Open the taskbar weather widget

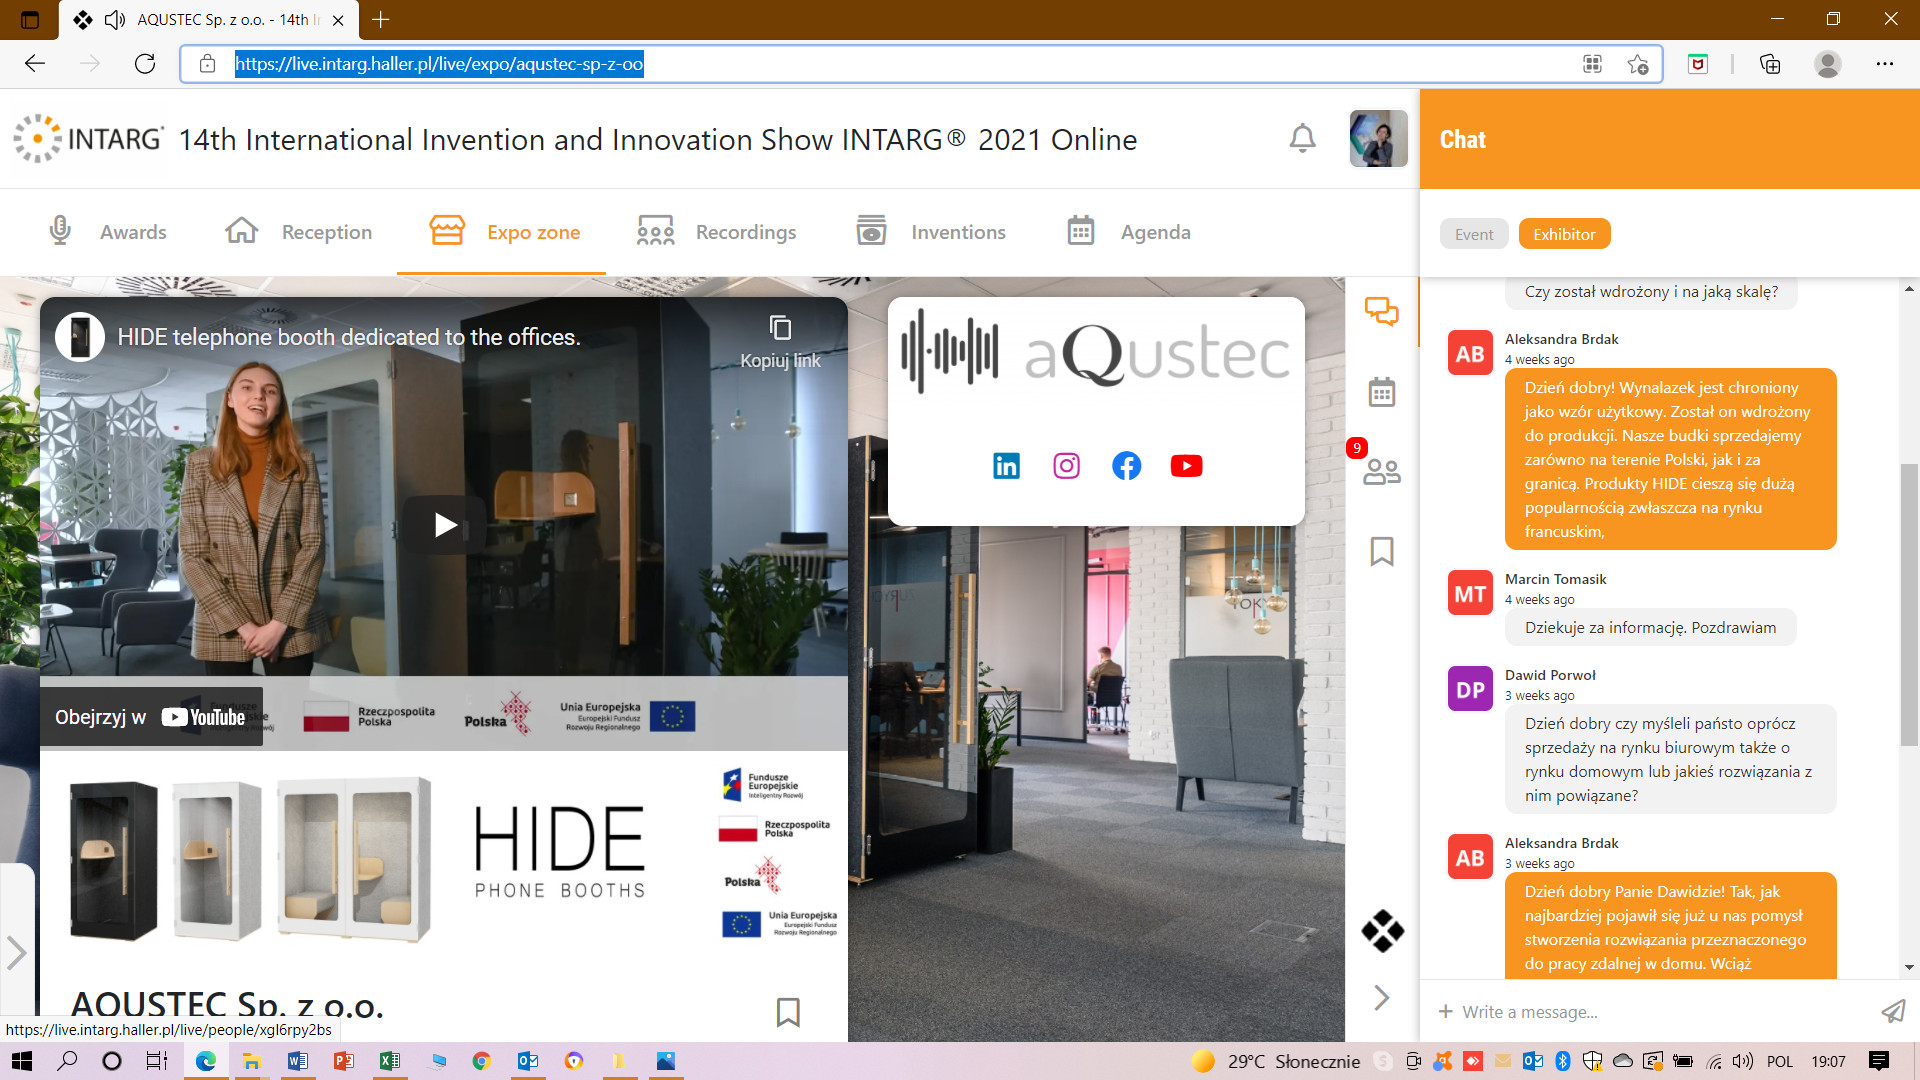1276,1061
